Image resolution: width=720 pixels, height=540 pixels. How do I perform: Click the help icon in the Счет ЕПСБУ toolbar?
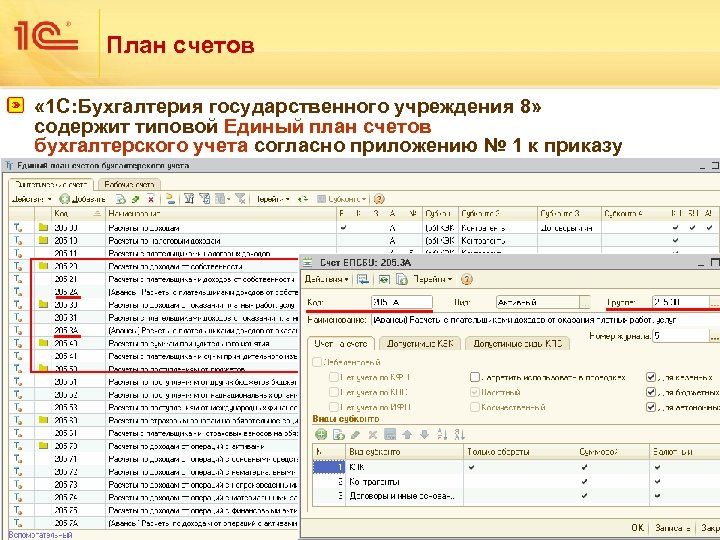[467, 279]
